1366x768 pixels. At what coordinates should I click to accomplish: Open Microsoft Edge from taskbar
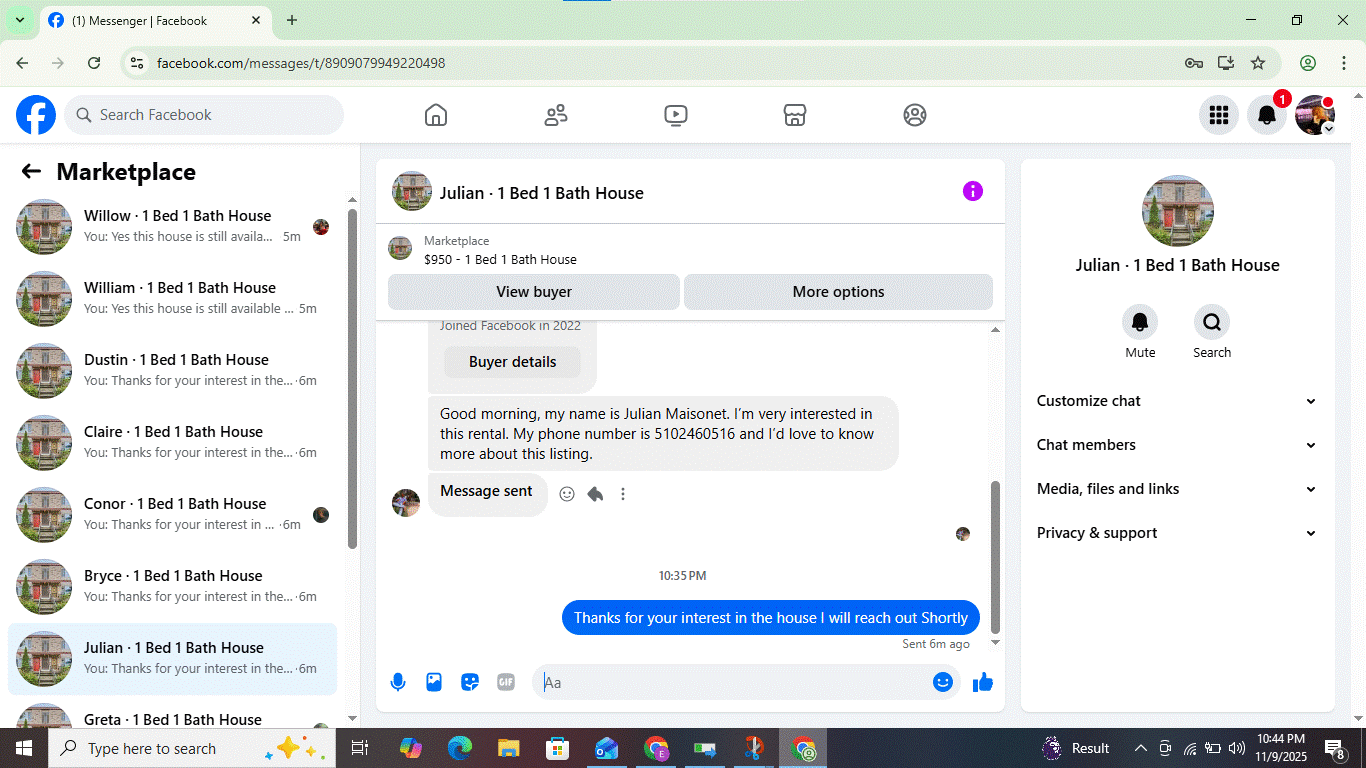[460, 748]
